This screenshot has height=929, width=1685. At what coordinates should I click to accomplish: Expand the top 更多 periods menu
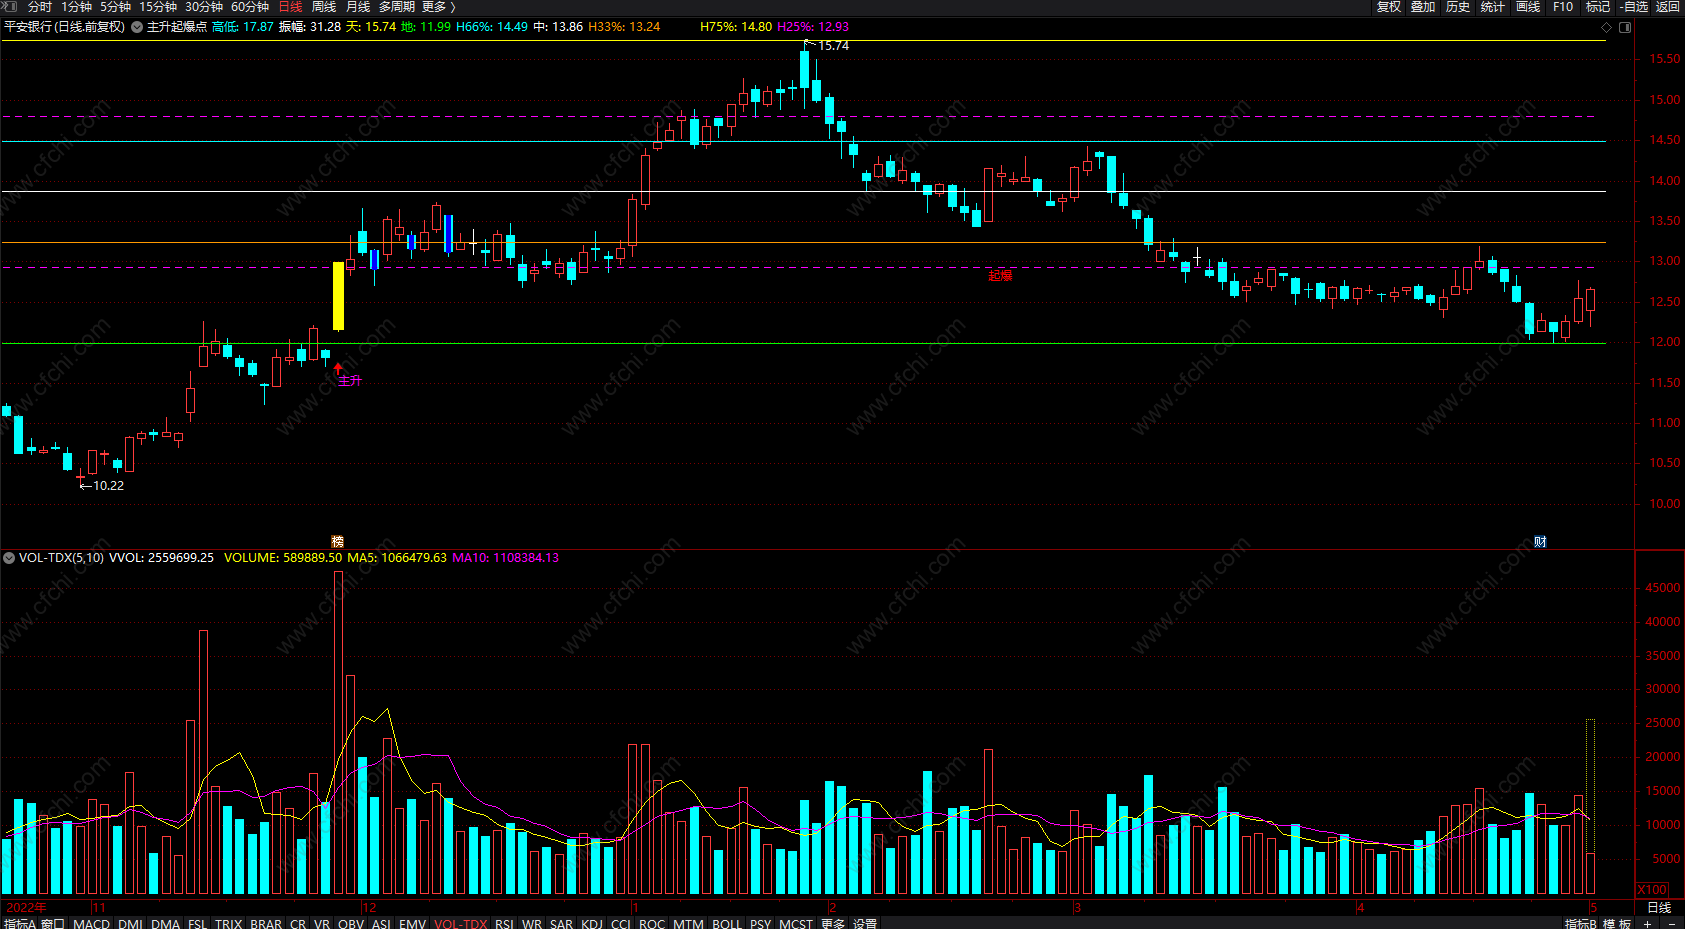(x=438, y=7)
